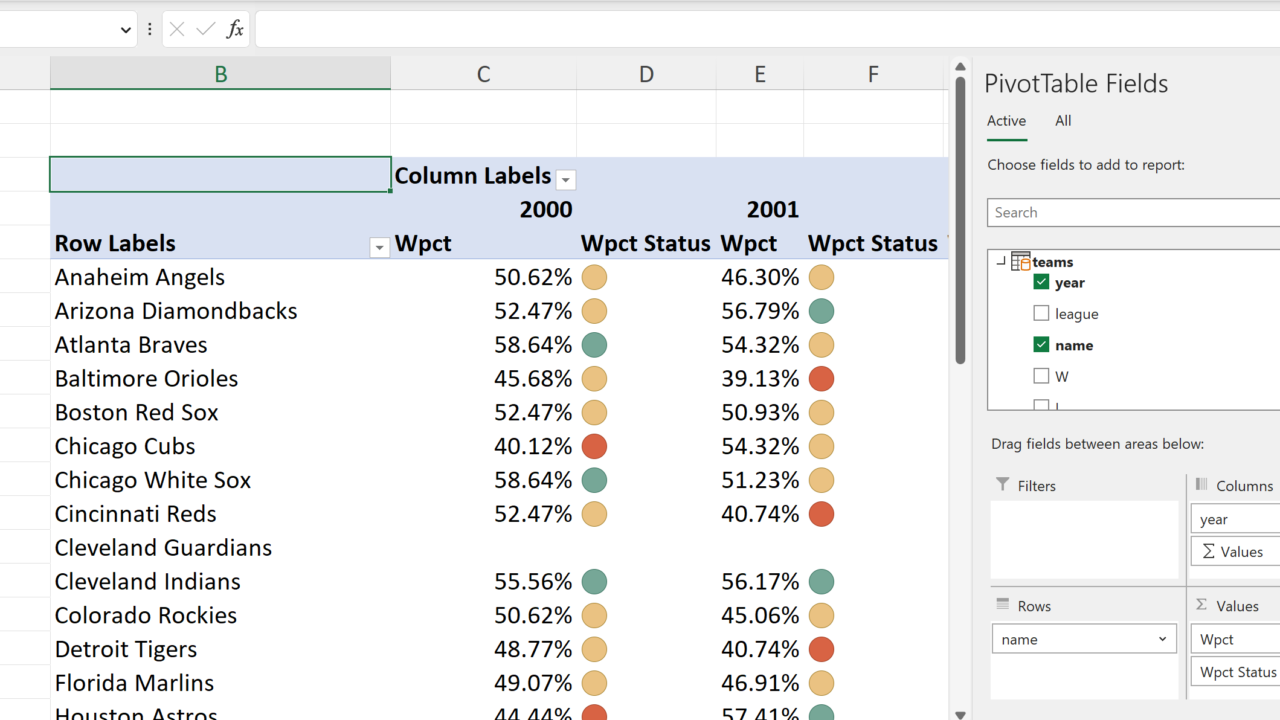The width and height of the screenshot is (1280, 720).
Task: Select the Active tab in PivotTable Fields
Action: (1006, 121)
